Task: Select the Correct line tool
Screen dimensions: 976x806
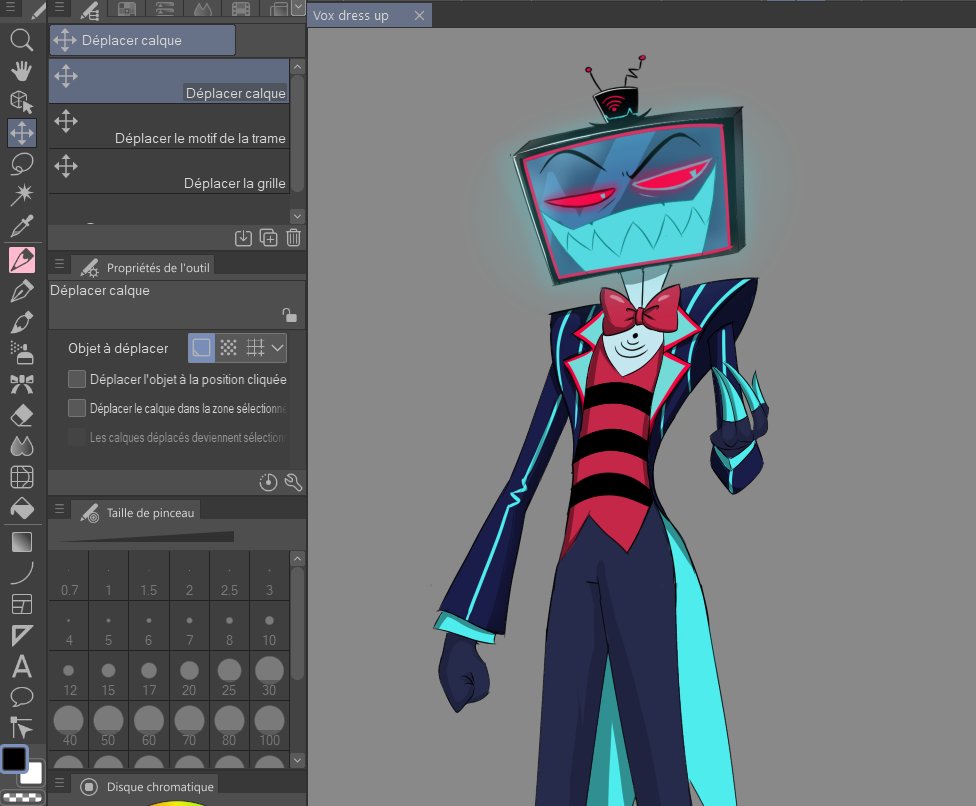Action: [22, 726]
